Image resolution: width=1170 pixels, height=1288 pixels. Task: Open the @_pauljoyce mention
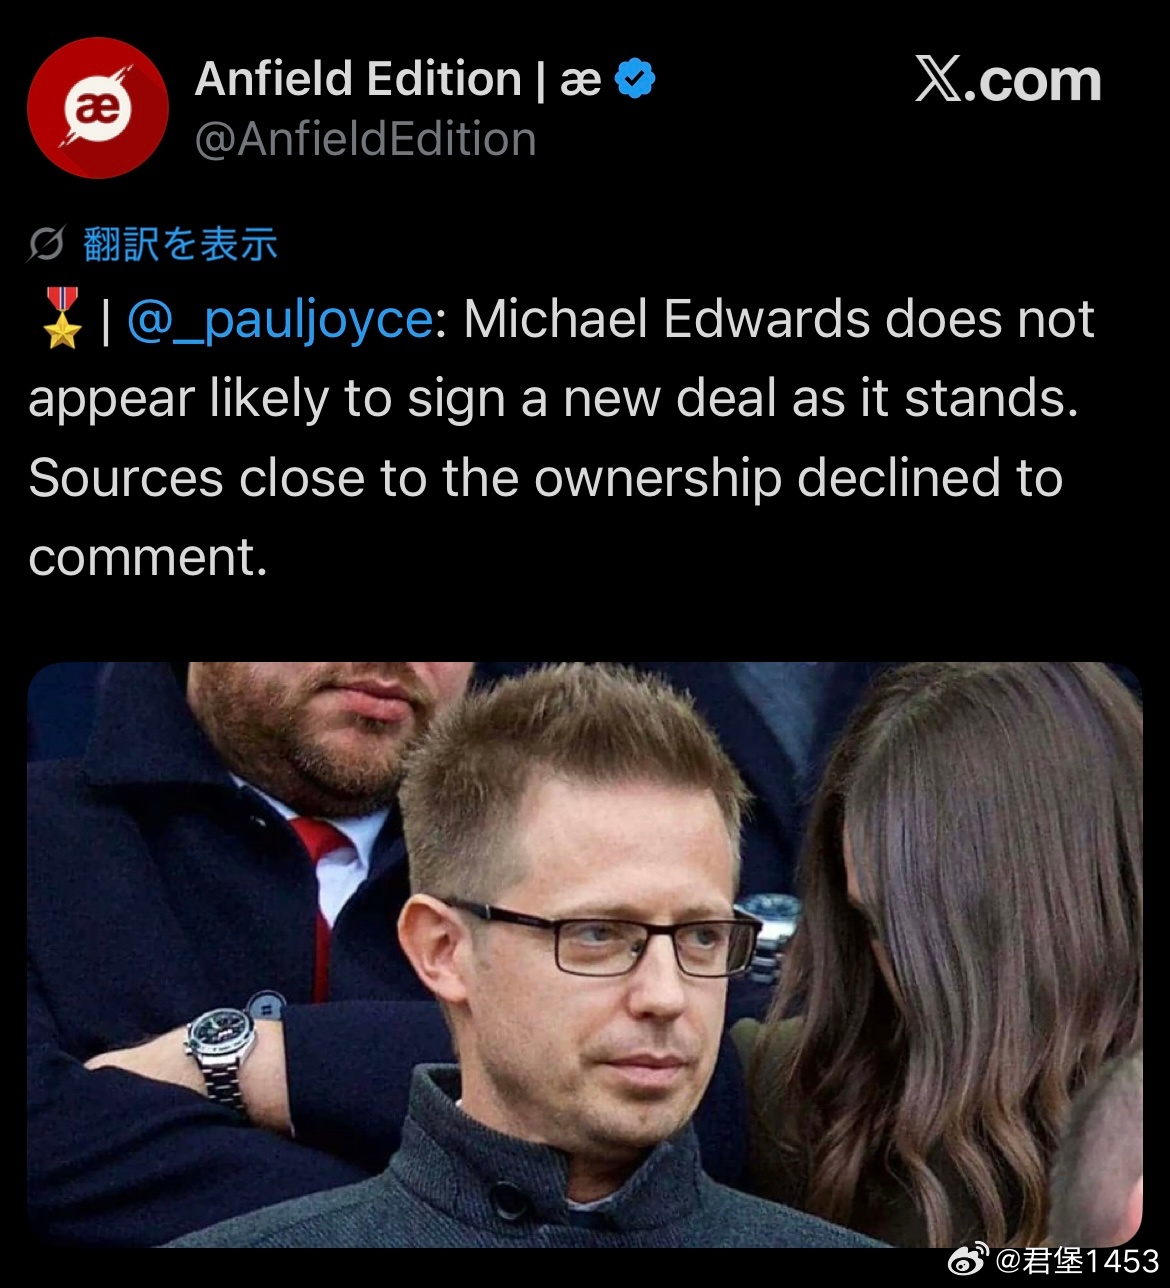tap(280, 321)
